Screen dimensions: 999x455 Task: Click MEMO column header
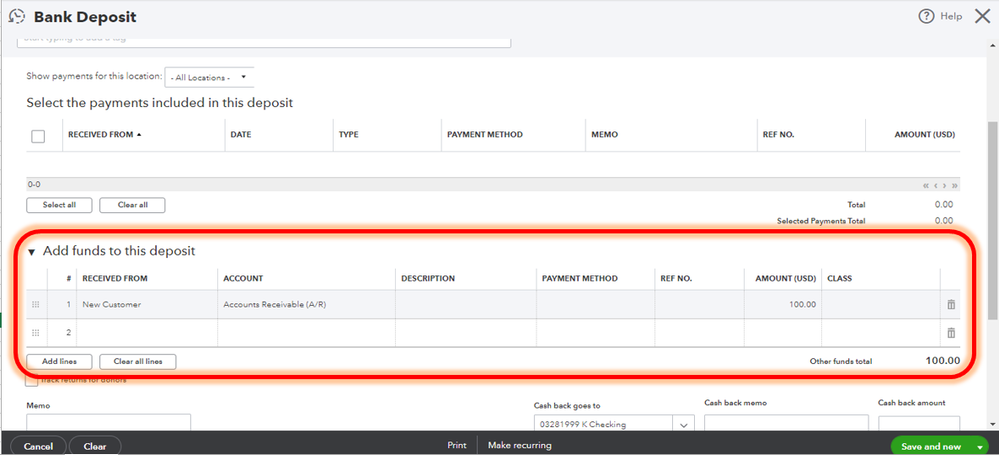(x=604, y=134)
